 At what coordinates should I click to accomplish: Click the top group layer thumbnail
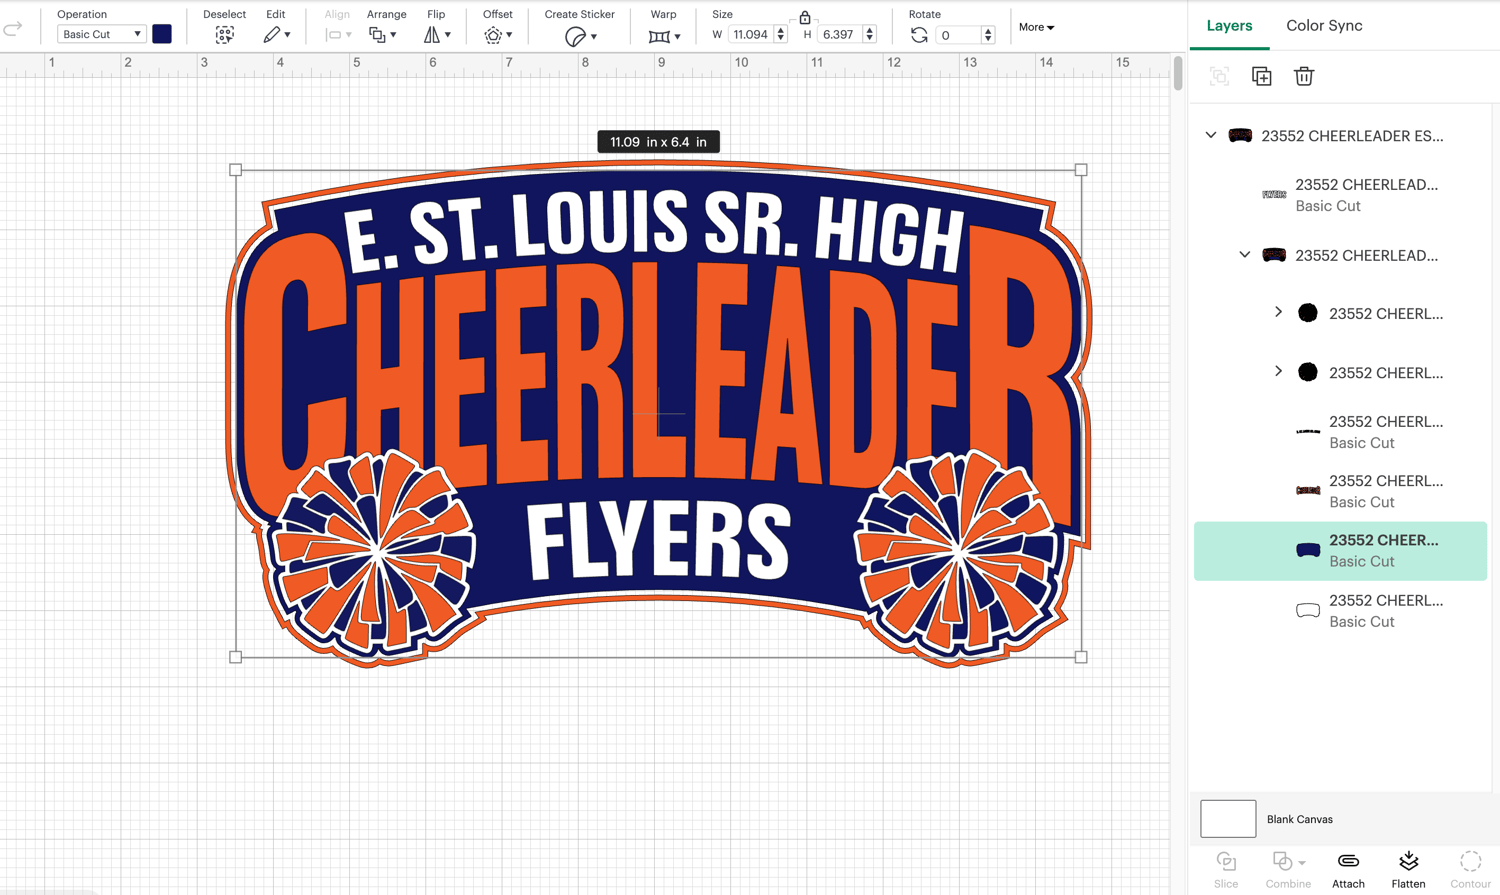coord(1240,135)
